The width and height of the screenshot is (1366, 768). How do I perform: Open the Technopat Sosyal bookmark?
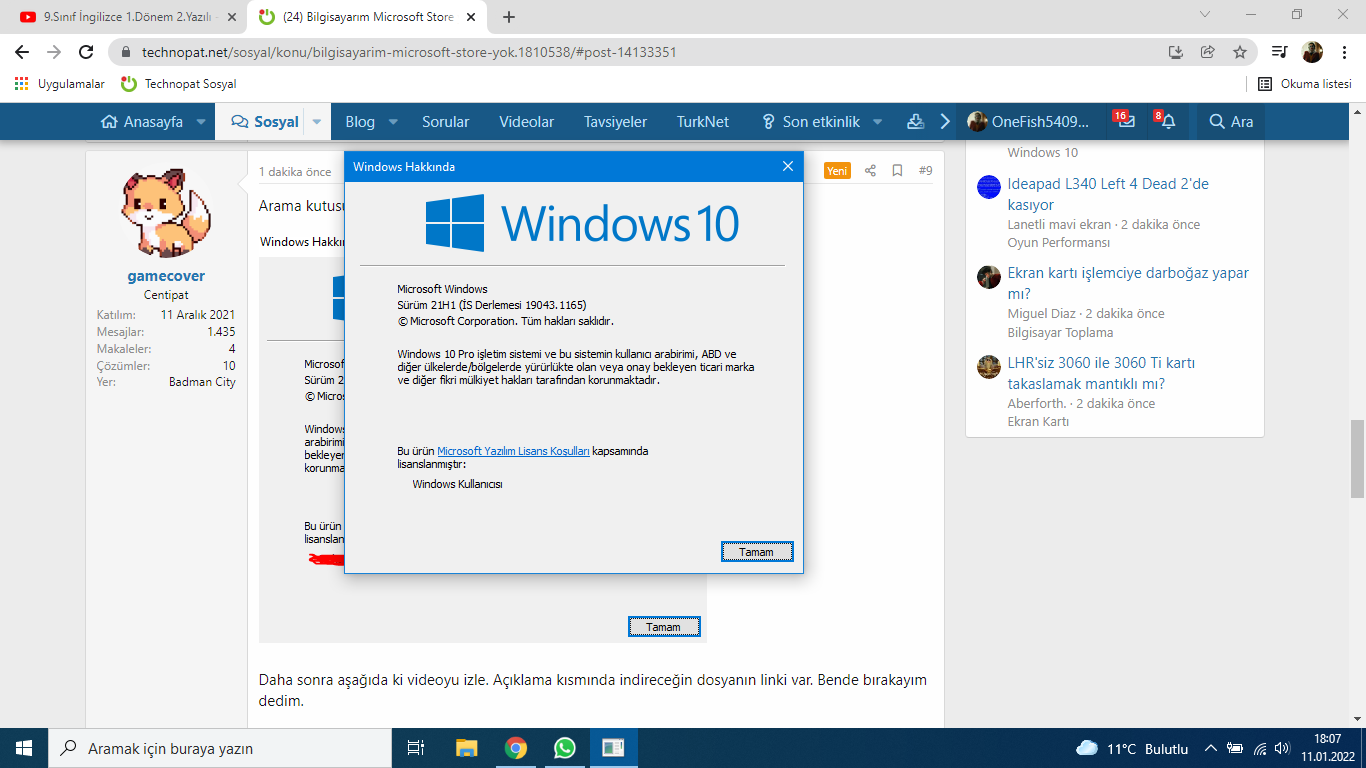(178, 84)
